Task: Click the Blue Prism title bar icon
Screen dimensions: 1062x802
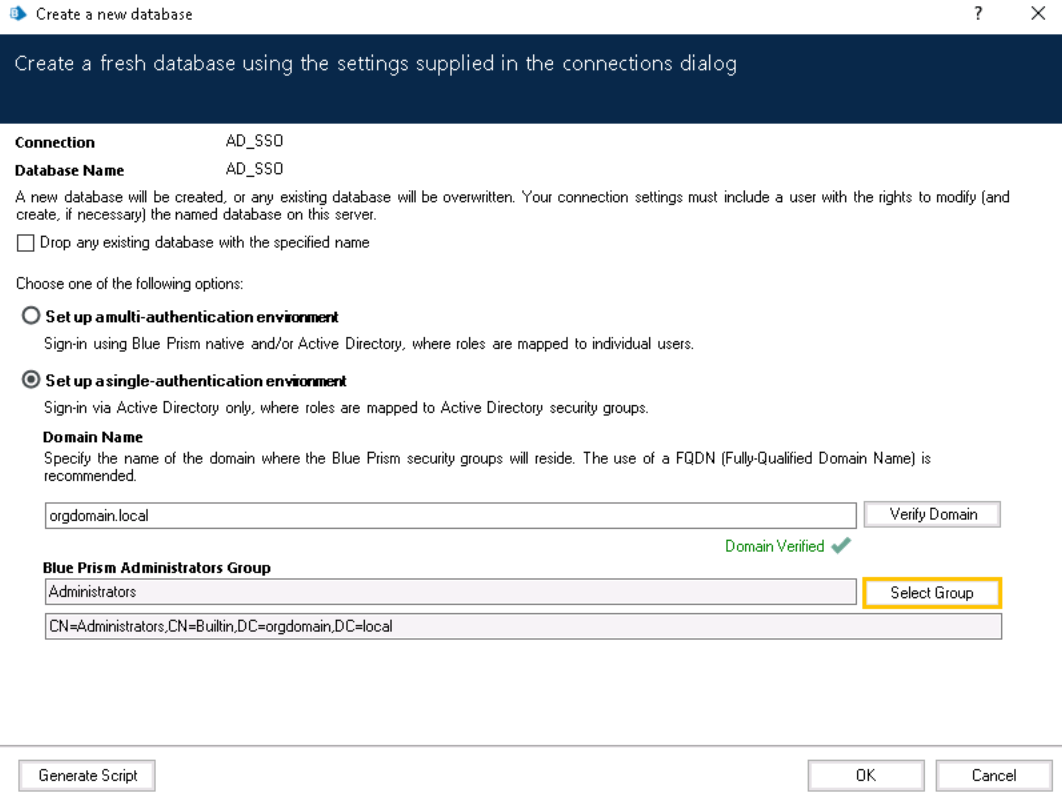Action: pyautogui.click(x=18, y=14)
